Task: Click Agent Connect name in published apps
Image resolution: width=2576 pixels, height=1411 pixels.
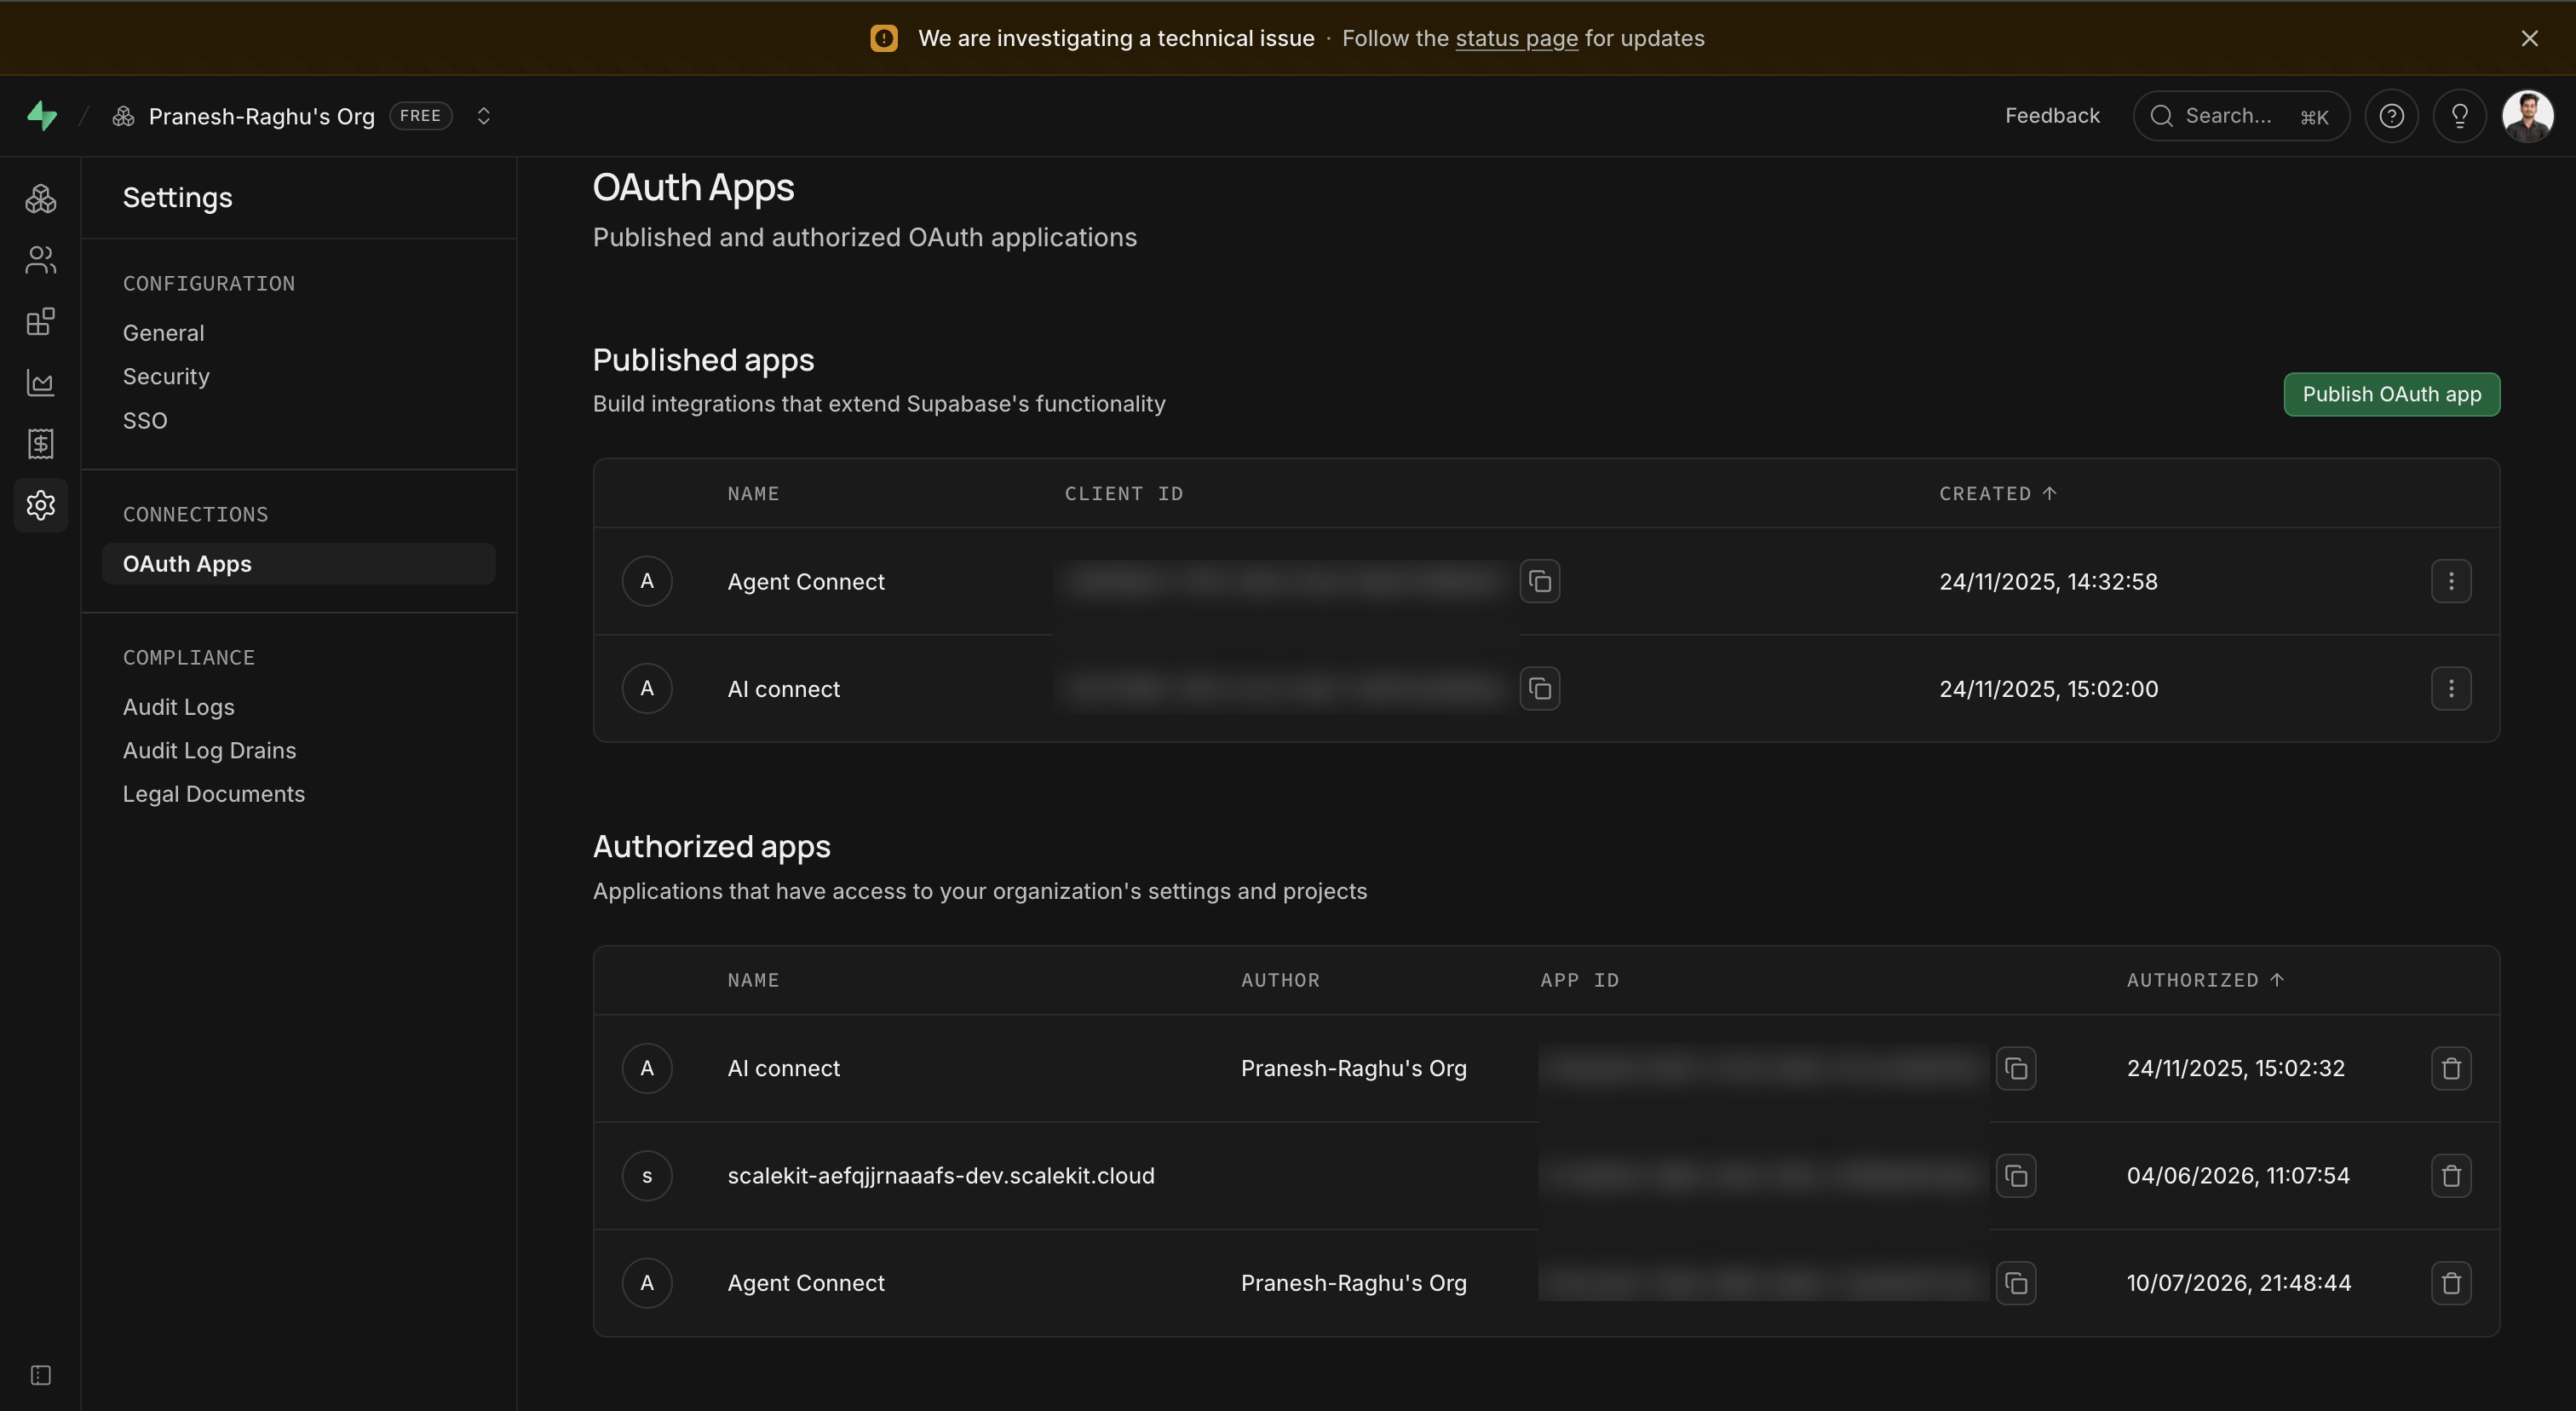Action: pyautogui.click(x=806, y=582)
